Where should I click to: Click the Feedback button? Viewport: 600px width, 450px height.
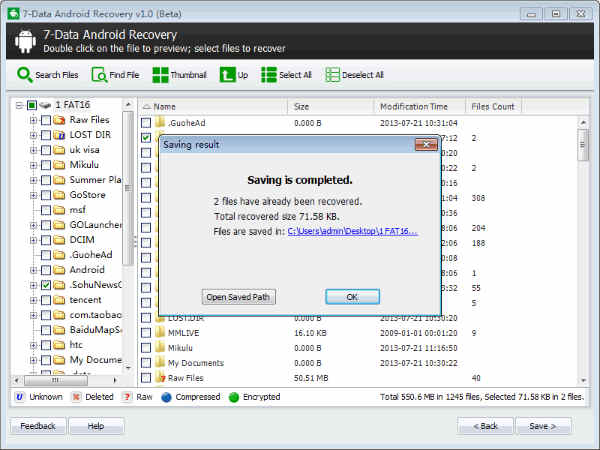(x=38, y=426)
